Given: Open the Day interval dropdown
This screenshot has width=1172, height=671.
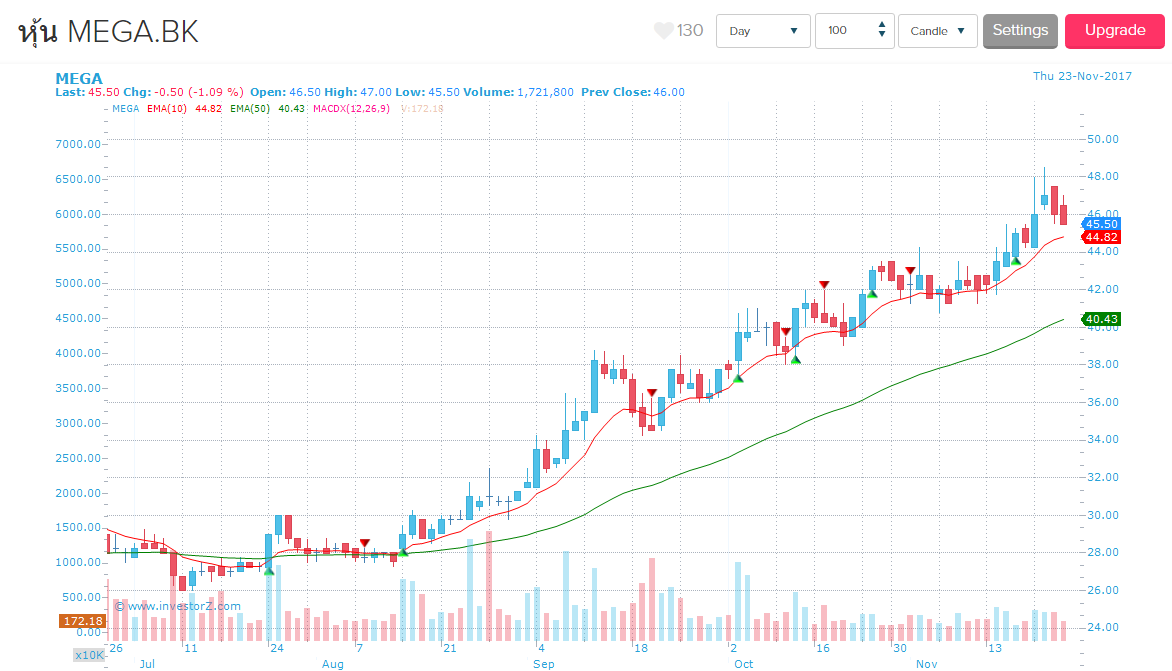Looking at the screenshot, I should click(x=763, y=31).
